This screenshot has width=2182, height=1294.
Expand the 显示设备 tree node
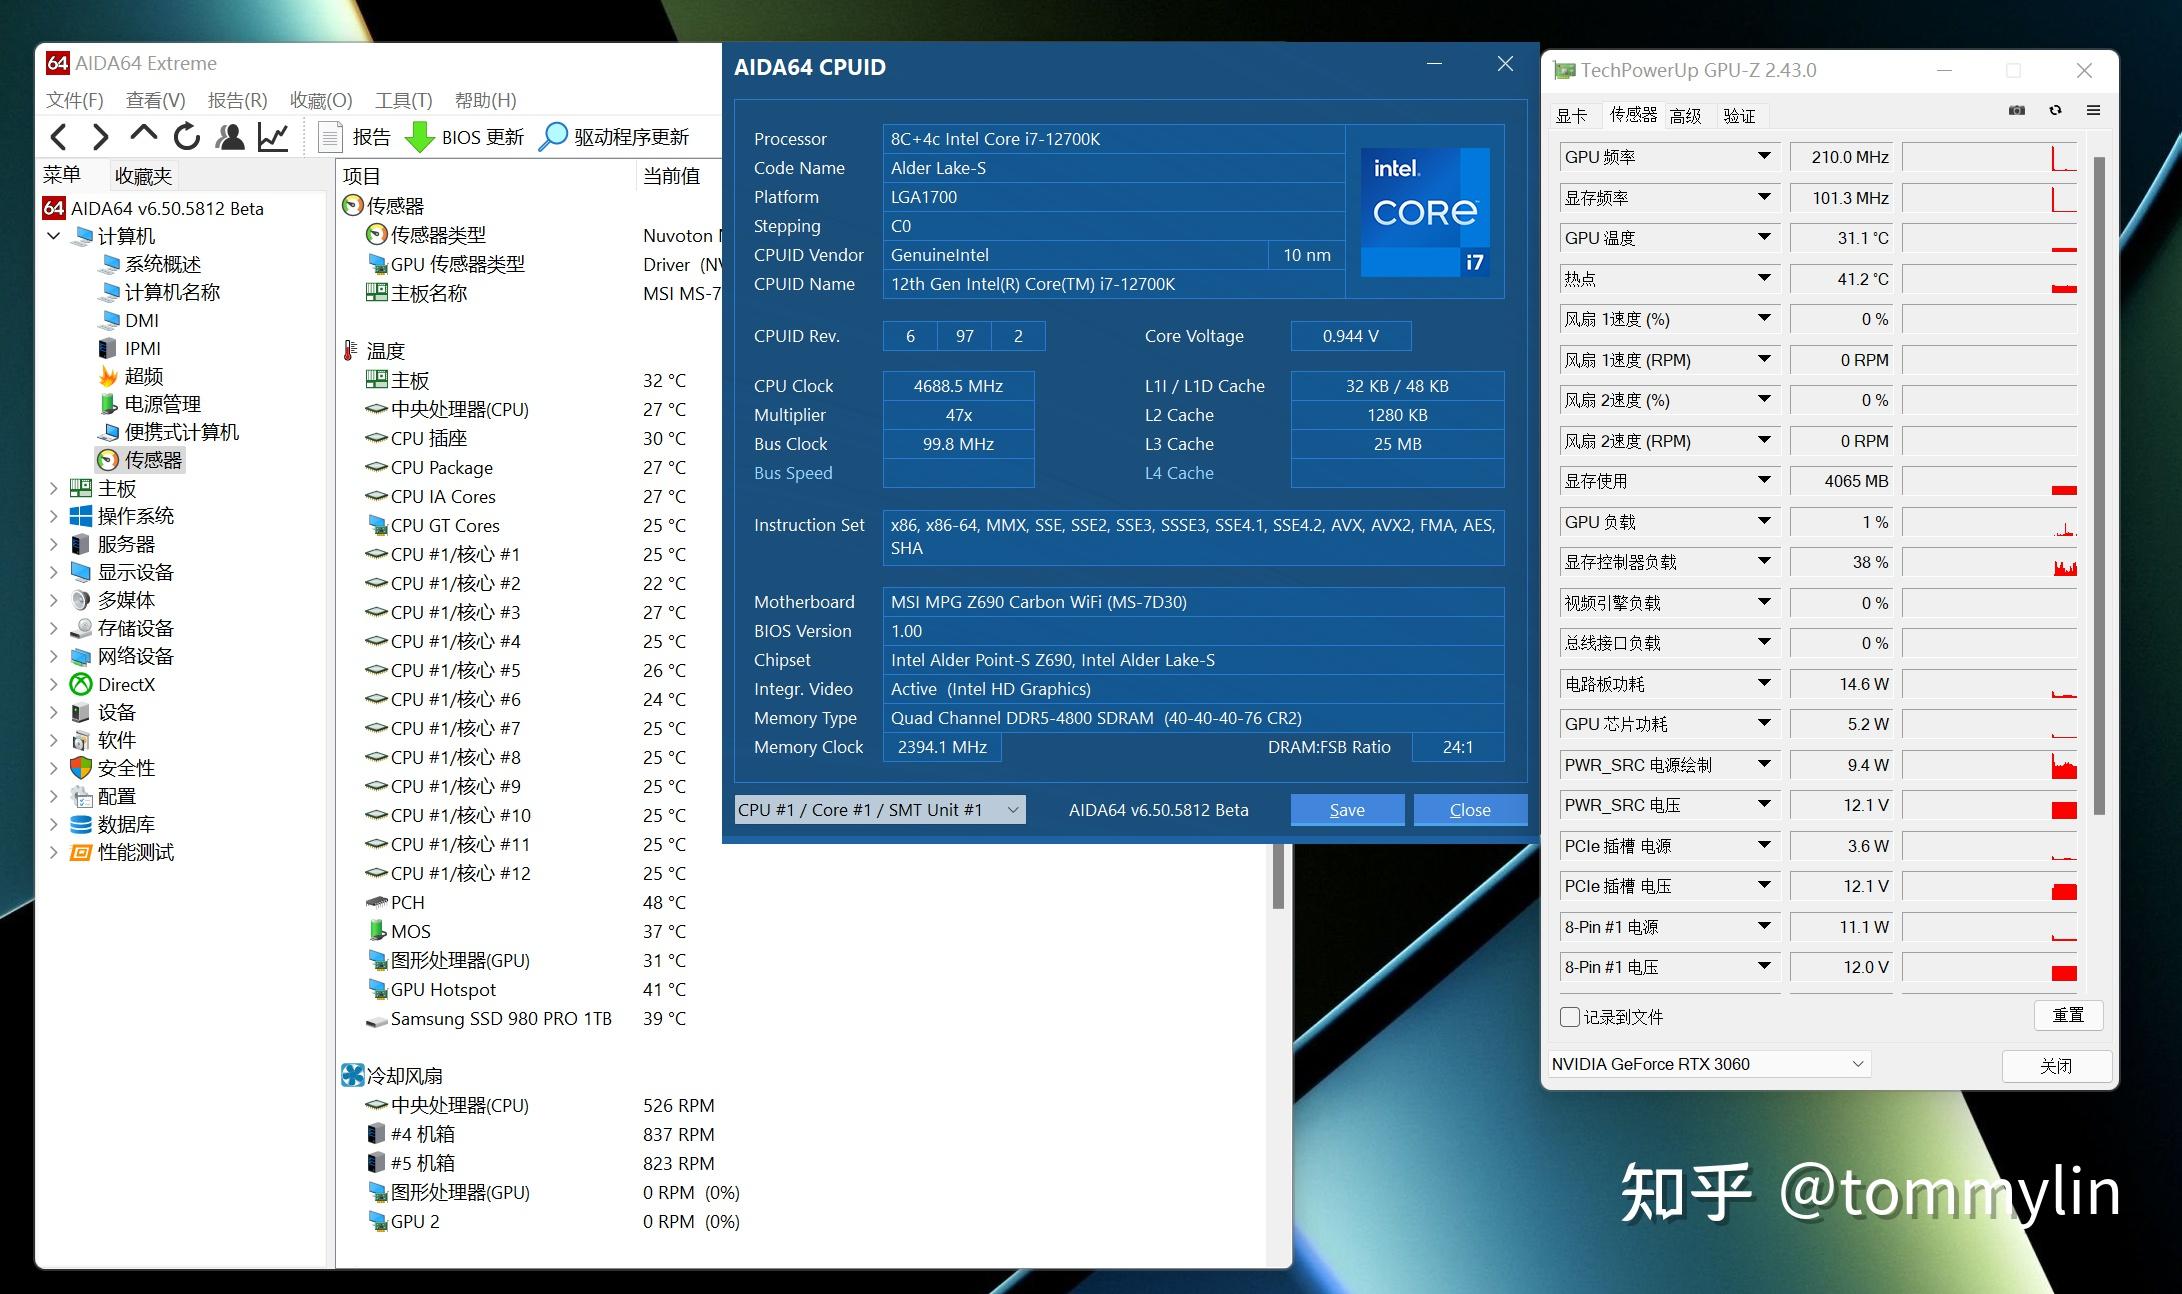point(54,572)
